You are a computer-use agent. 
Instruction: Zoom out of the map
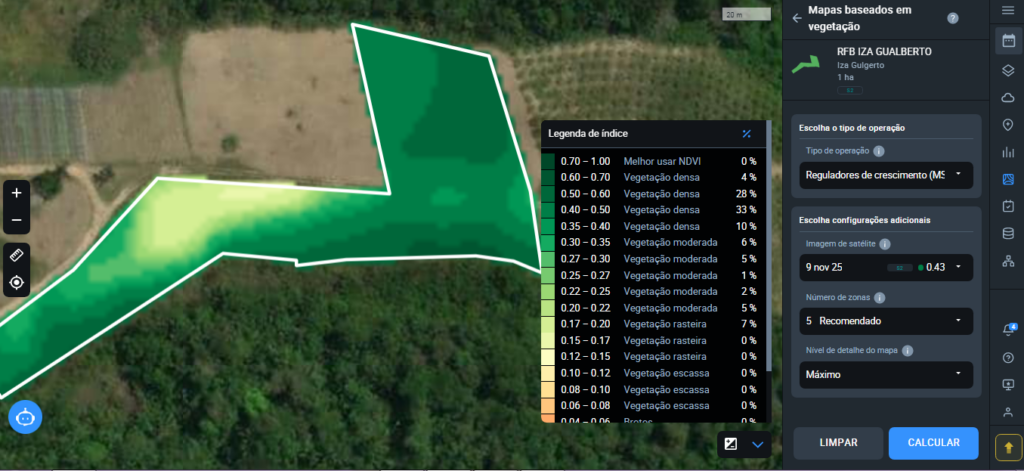click(17, 220)
